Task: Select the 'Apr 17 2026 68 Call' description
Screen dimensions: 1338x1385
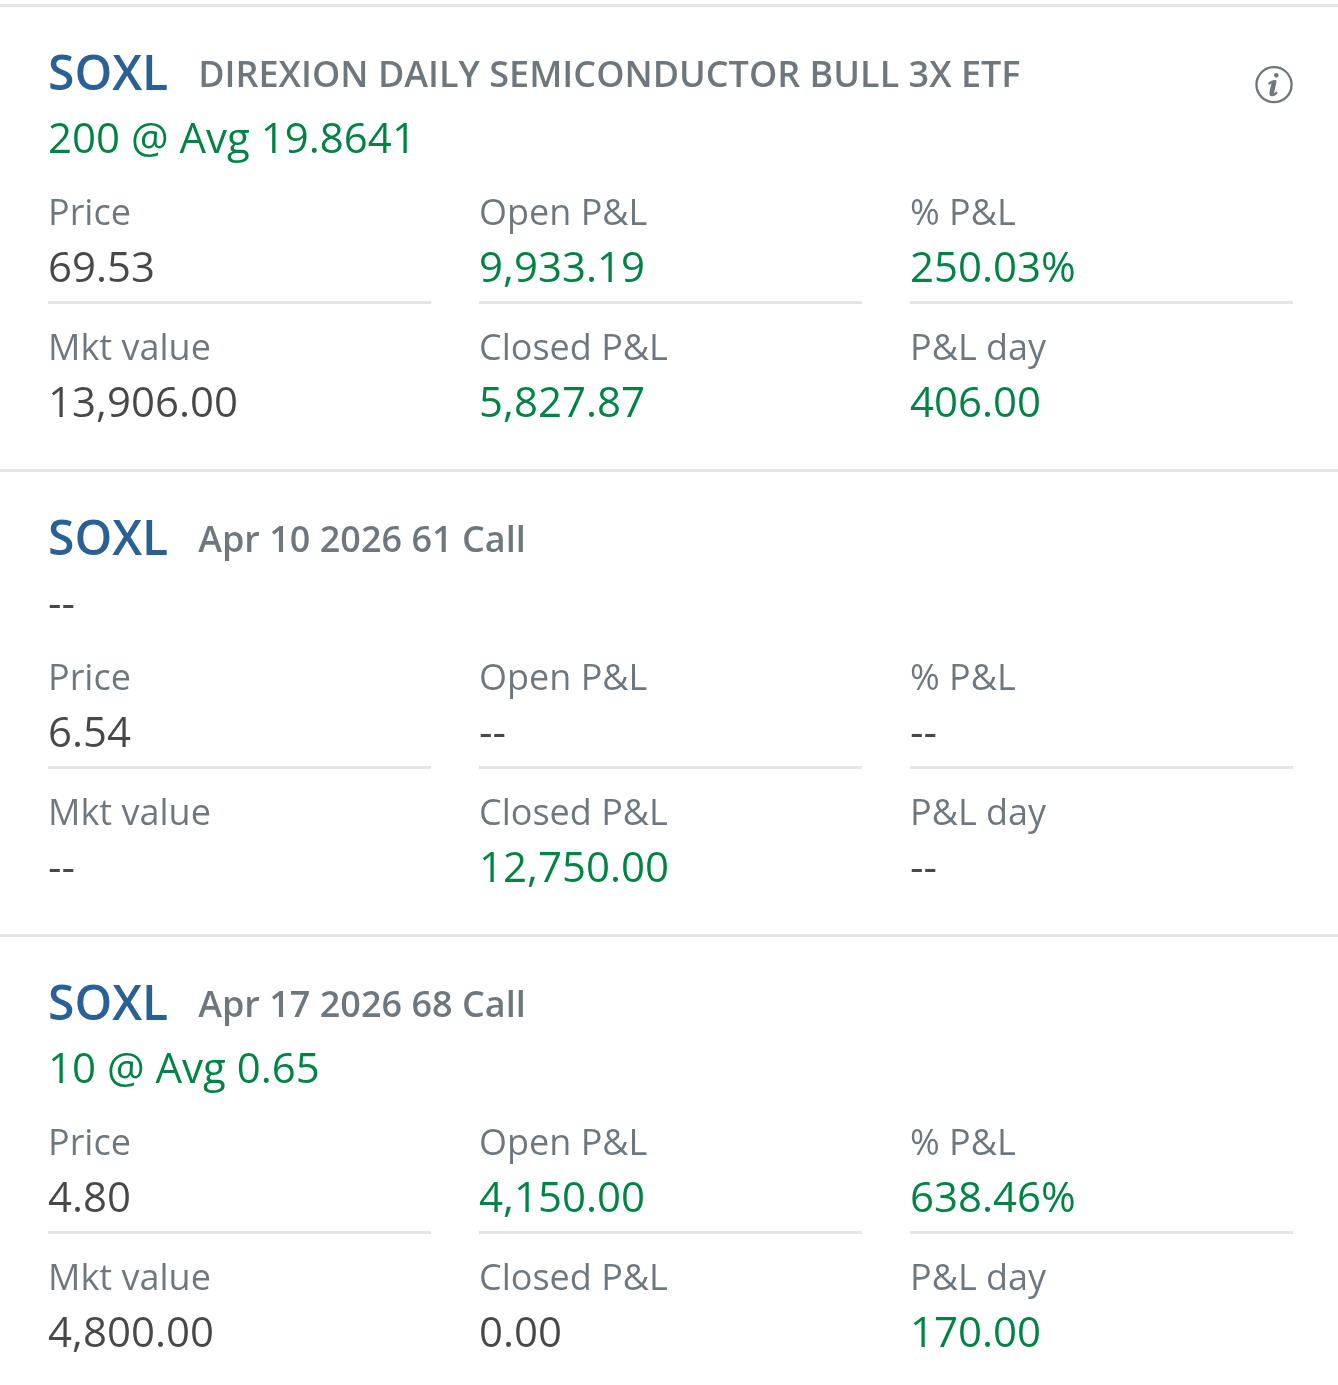Action: (362, 1005)
